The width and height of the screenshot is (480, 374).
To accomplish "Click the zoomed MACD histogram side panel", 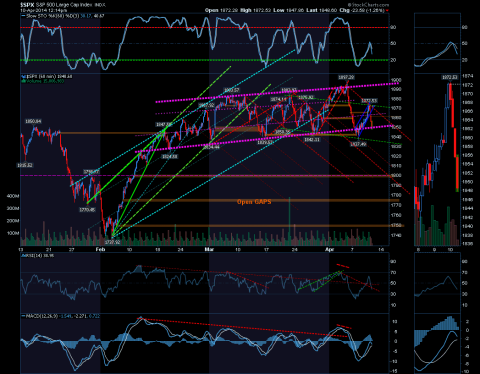I will pos(437,343).
